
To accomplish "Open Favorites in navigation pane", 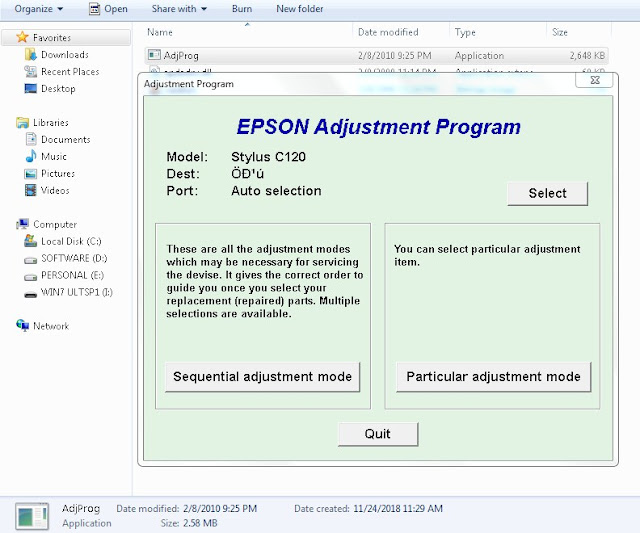I will point(52,38).
